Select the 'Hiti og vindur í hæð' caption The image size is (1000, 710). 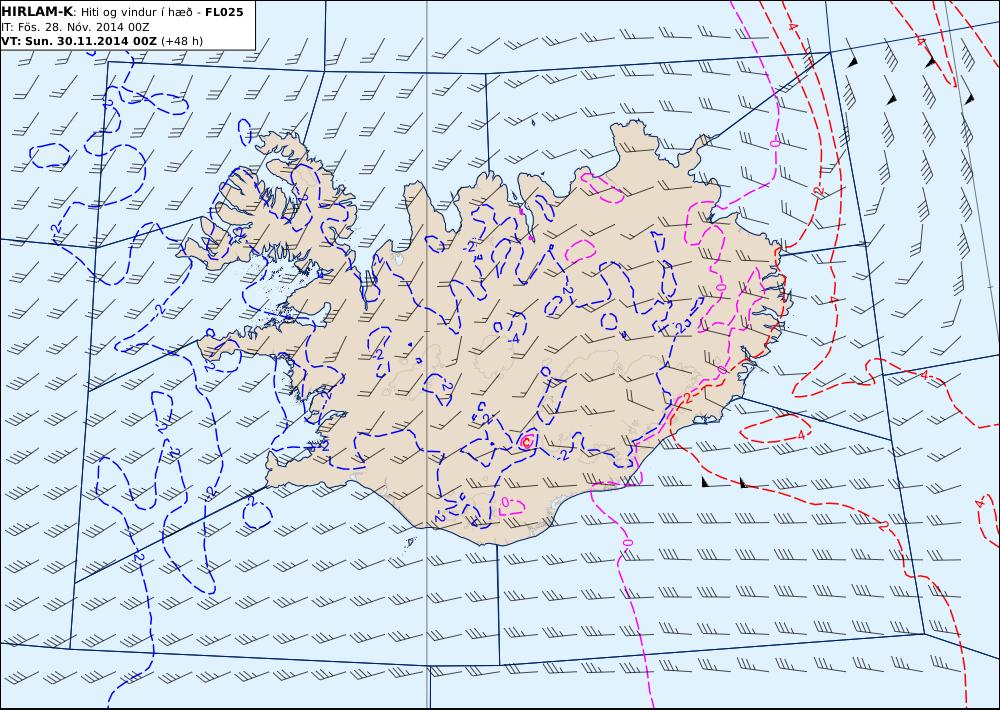(x=136, y=13)
